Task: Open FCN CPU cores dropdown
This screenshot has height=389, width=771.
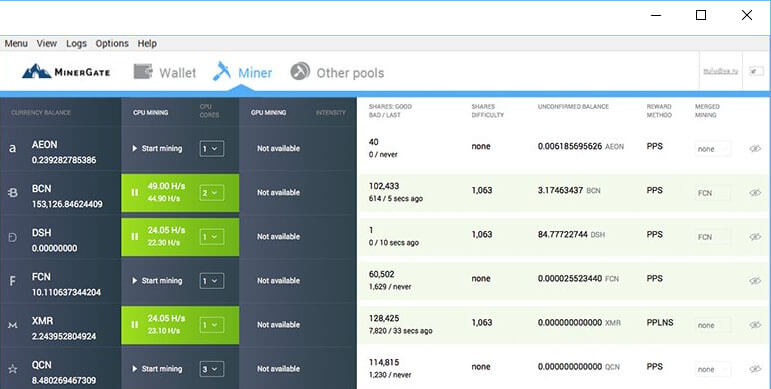Action: pos(212,281)
